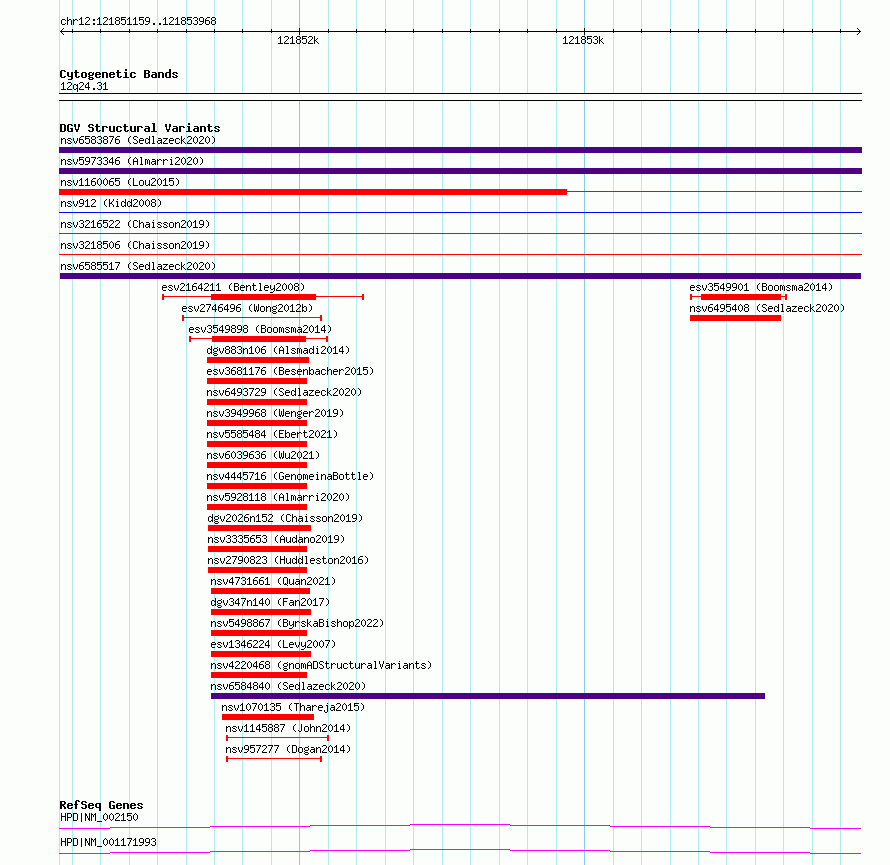890x865 pixels.
Task: Open nsv4220468 (gnomADStructuralVariants) label
Action: click(321, 665)
